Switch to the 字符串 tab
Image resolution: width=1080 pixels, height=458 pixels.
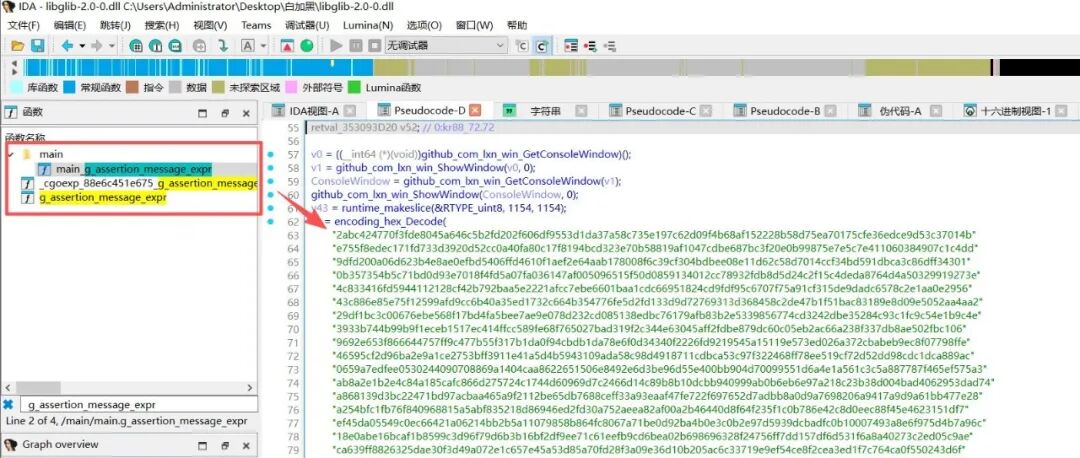pos(546,111)
